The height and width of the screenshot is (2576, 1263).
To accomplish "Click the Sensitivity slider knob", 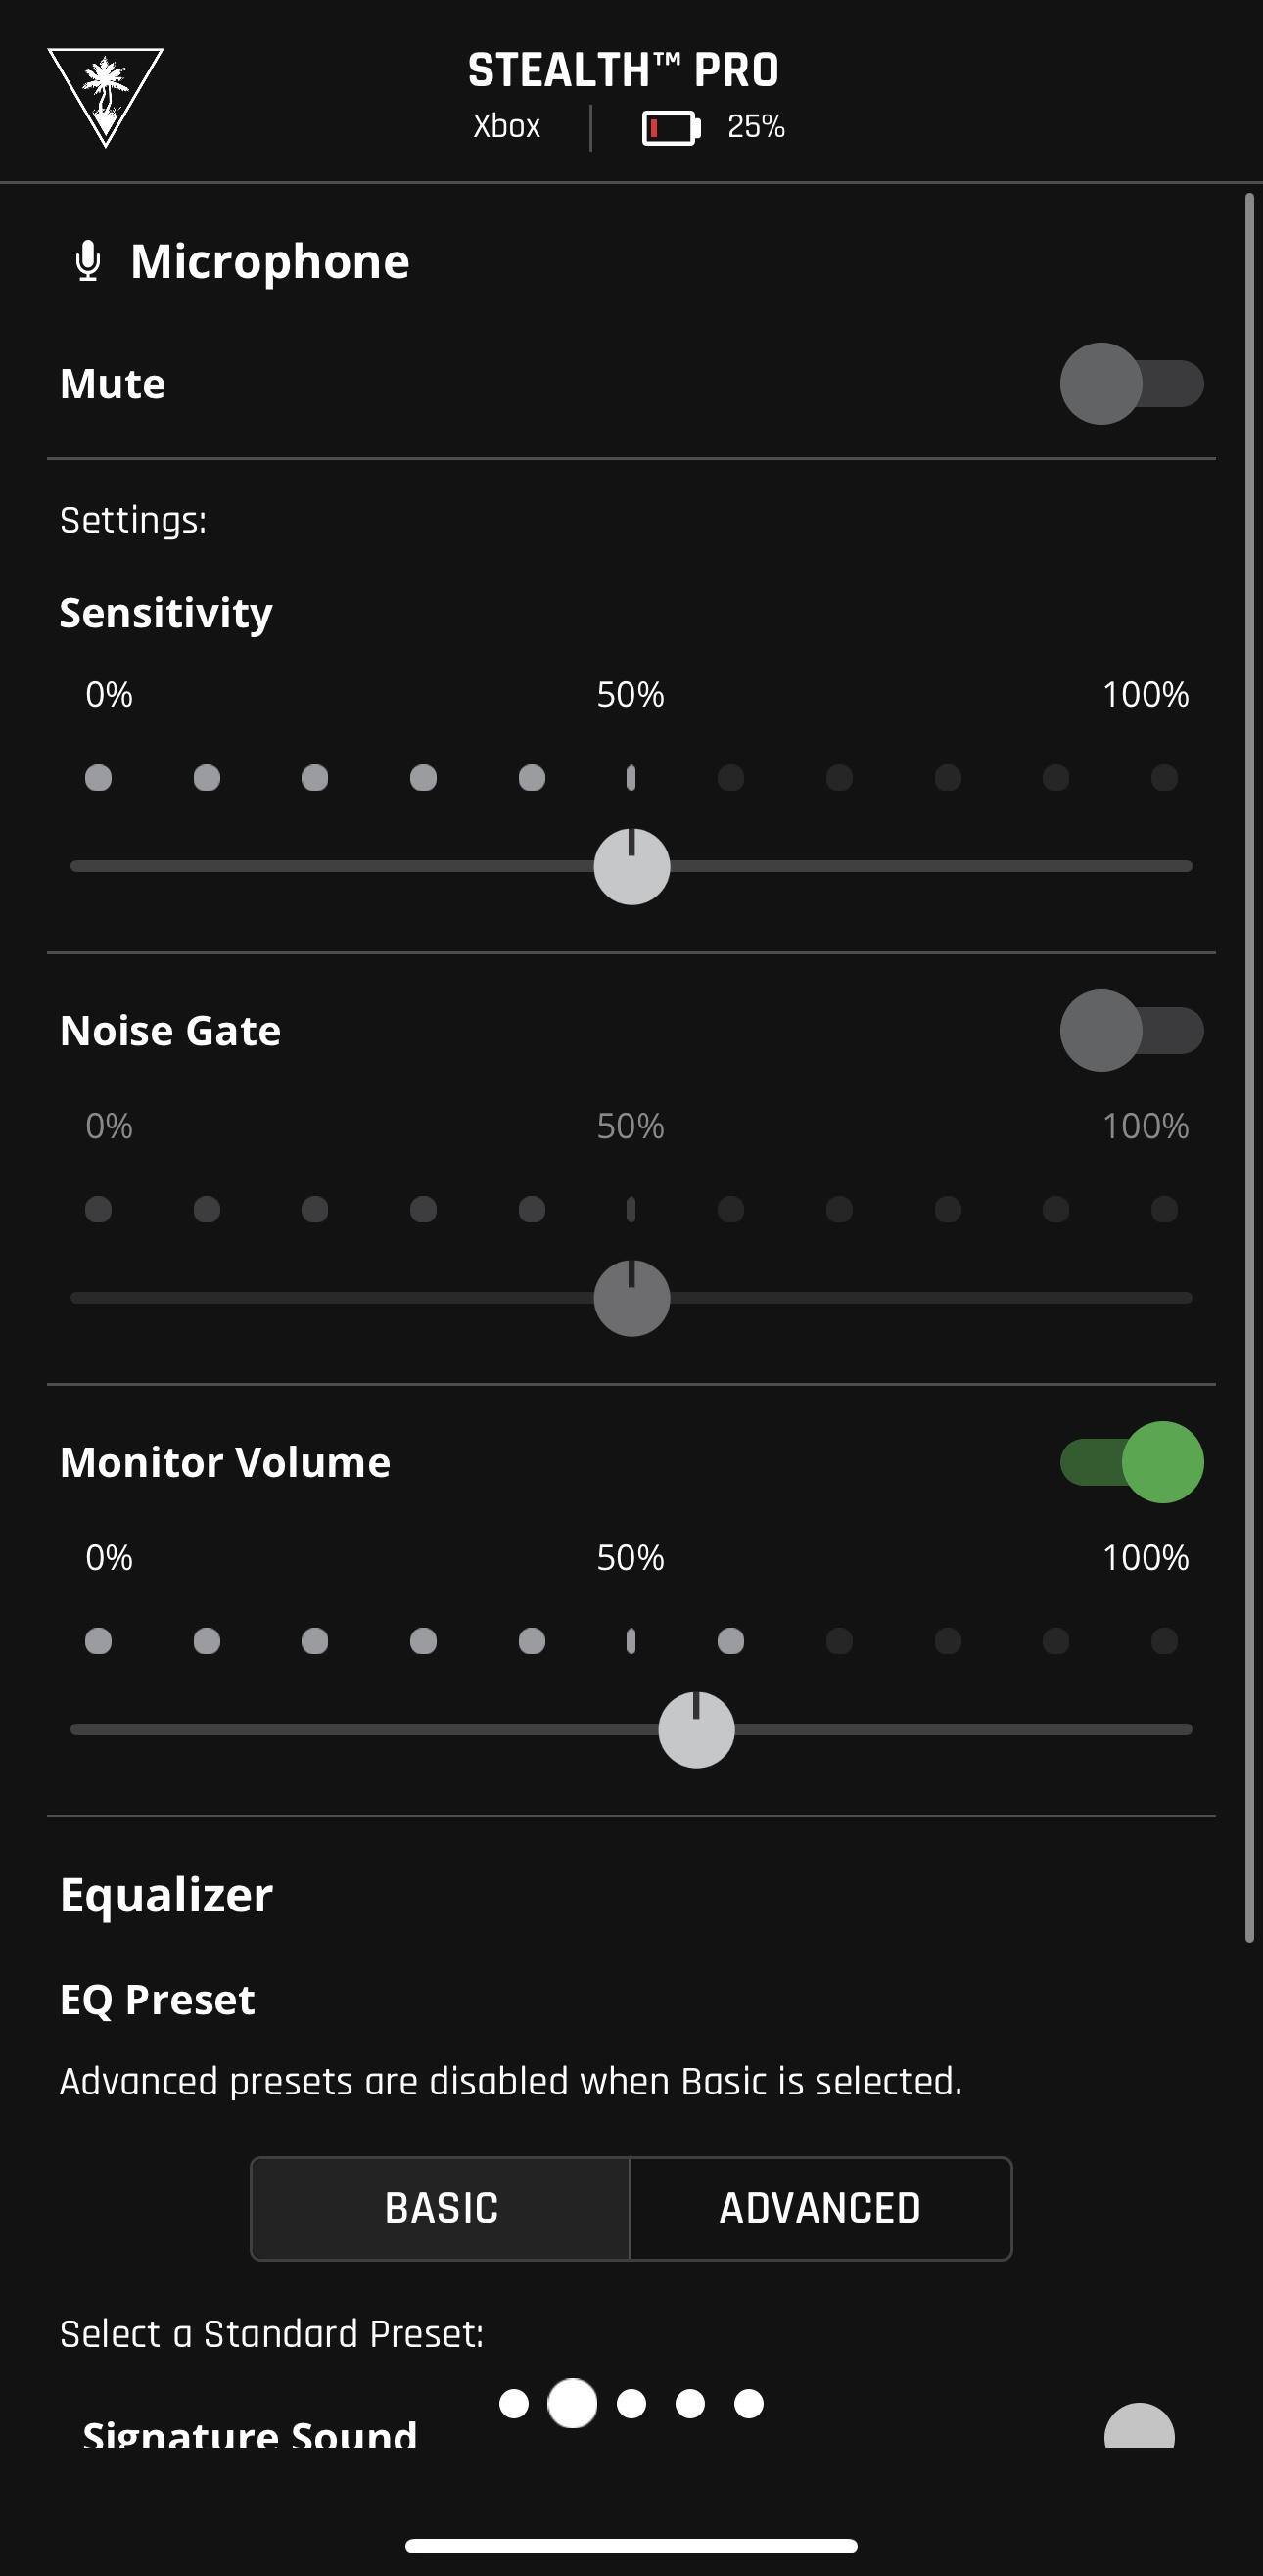I will point(631,866).
